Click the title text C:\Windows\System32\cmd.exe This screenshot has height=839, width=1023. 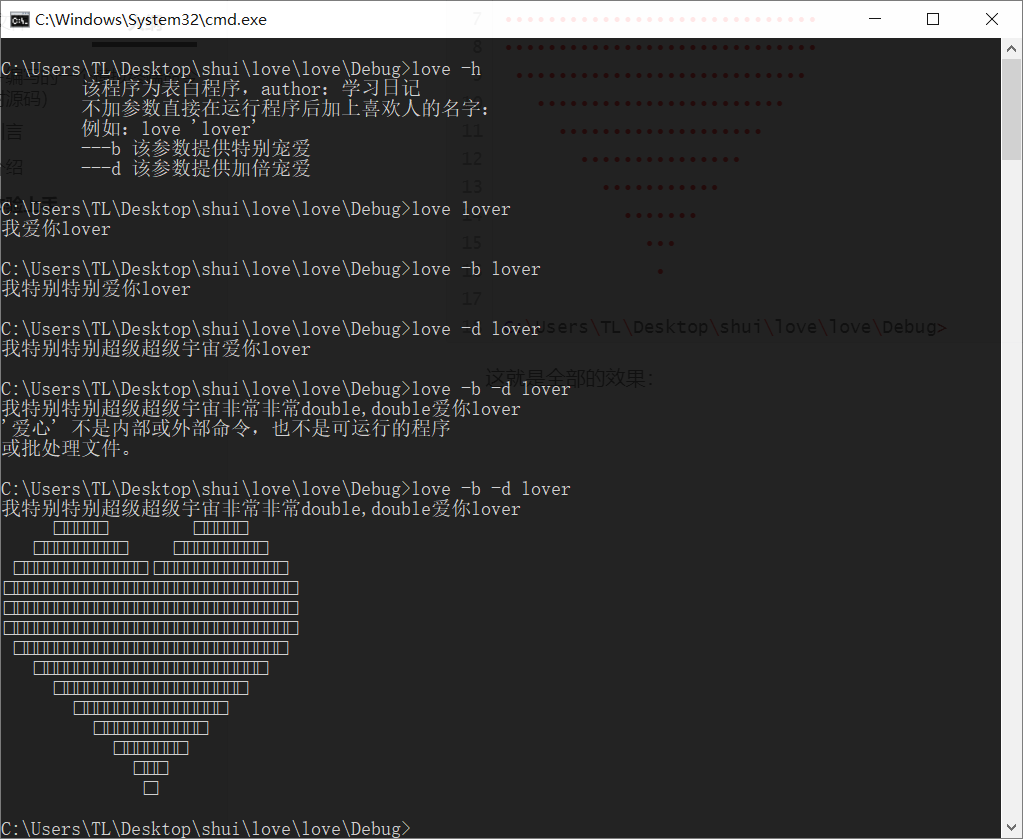point(151,20)
